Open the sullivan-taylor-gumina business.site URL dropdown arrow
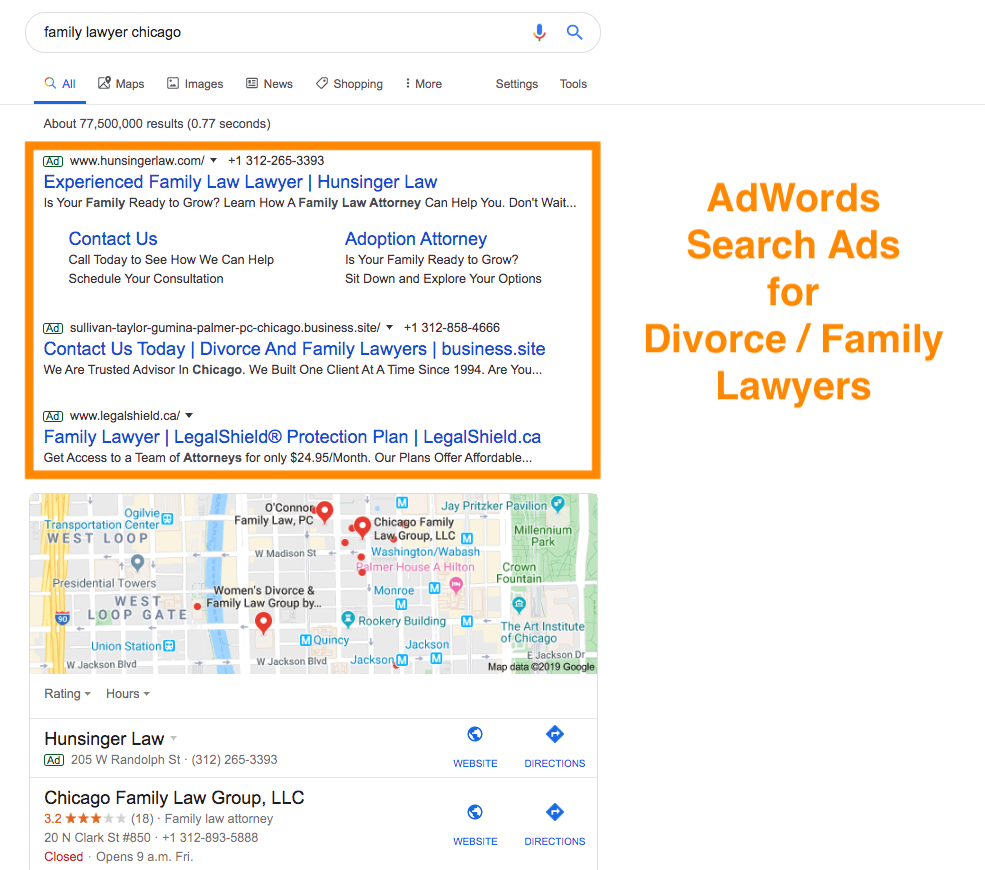Screen dimensions: 985x870 (389, 327)
